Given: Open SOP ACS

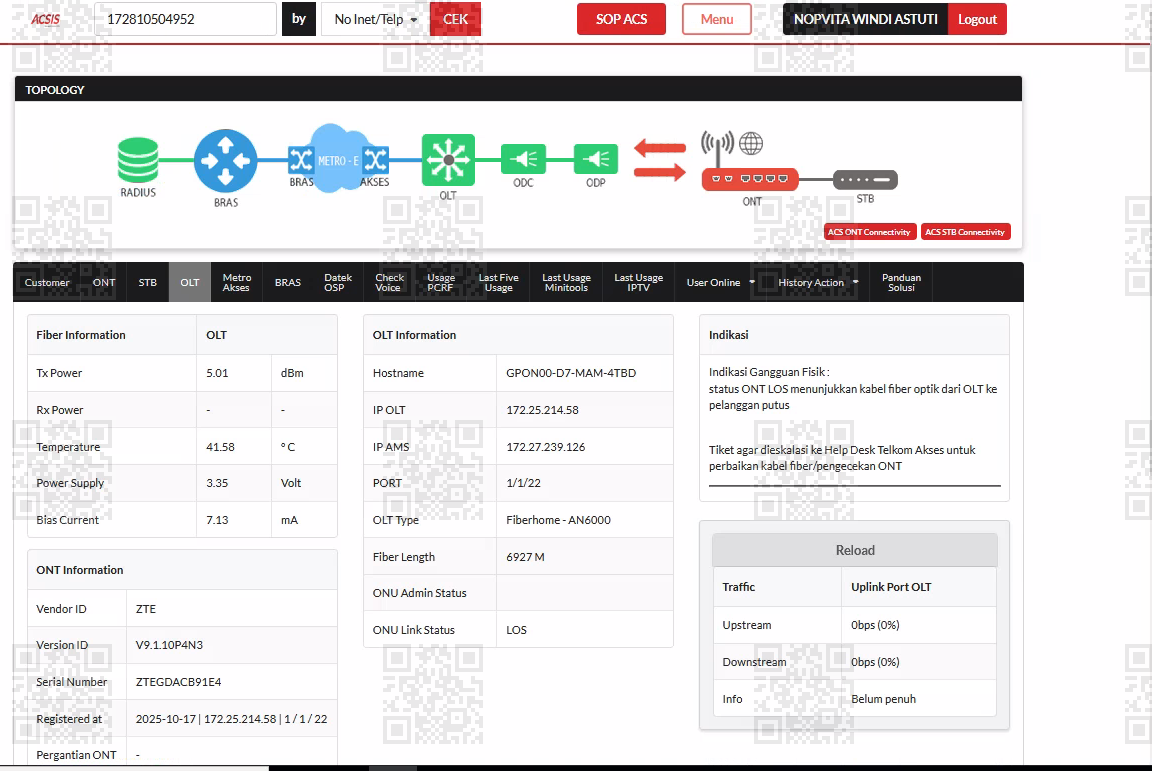Looking at the screenshot, I should (621, 19).
